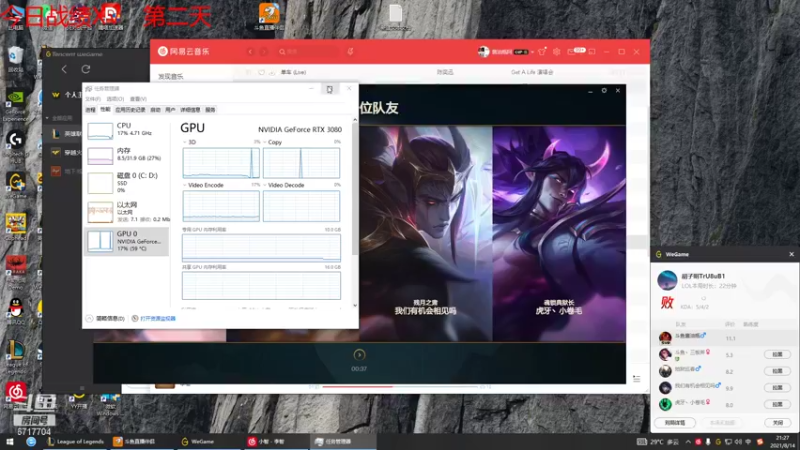Expand the 3D engine graph dropdown
This screenshot has height=450, width=800.
click(x=185, y=142)
